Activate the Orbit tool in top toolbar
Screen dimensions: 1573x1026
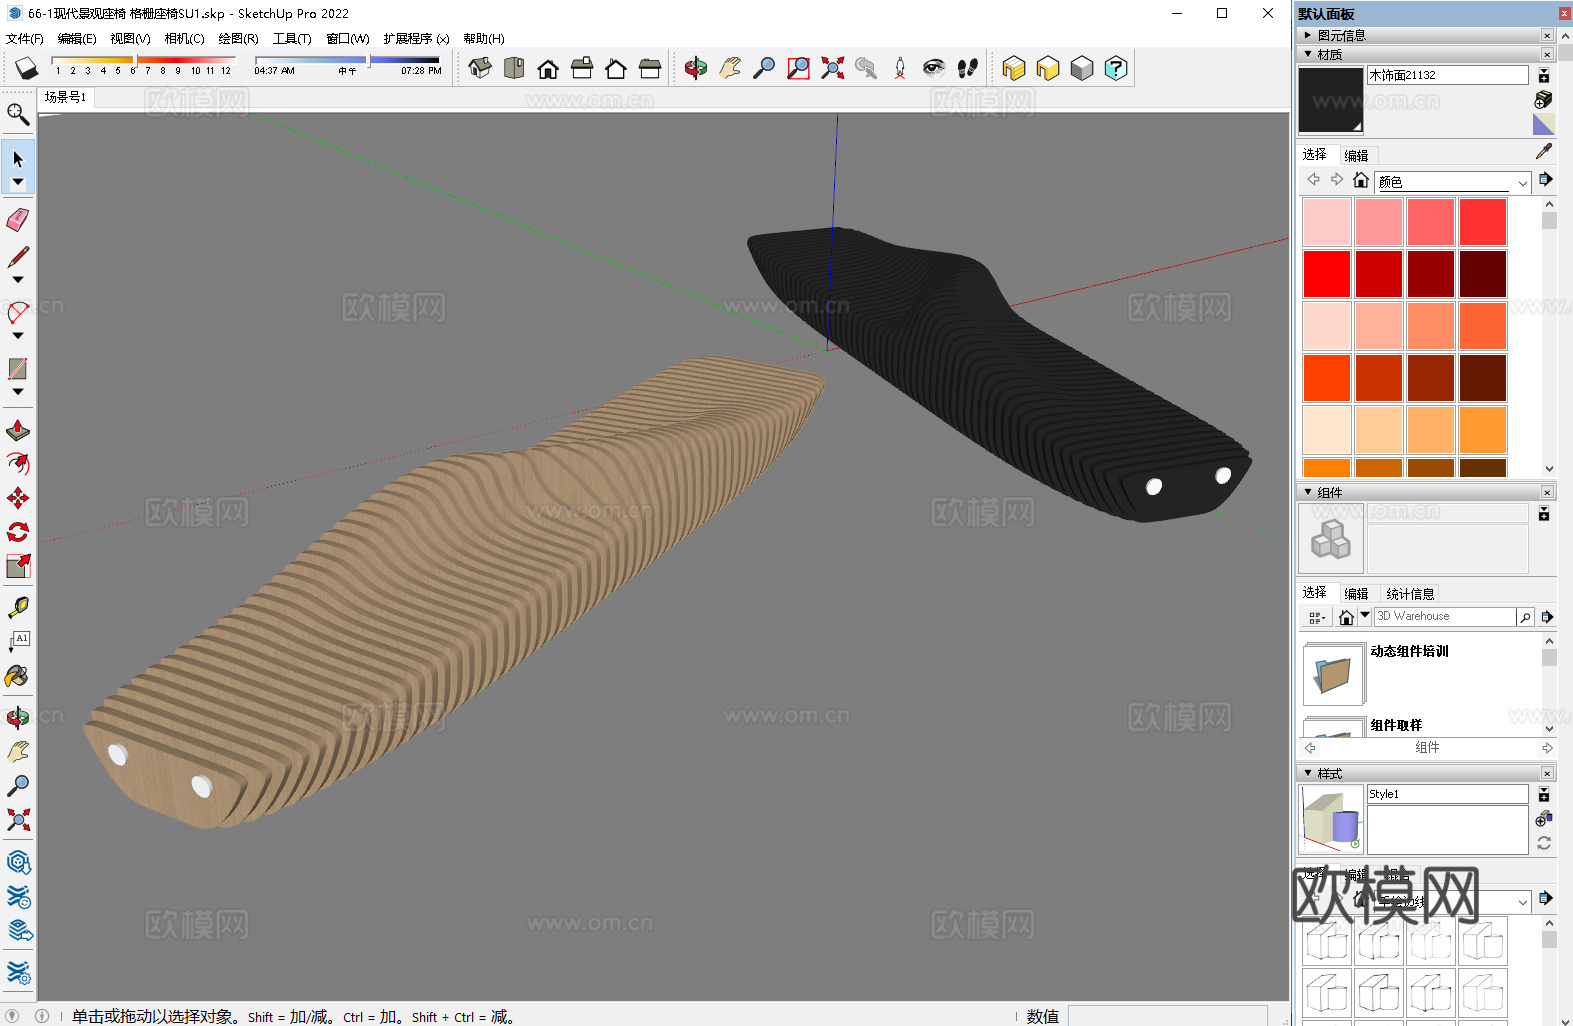696,68
